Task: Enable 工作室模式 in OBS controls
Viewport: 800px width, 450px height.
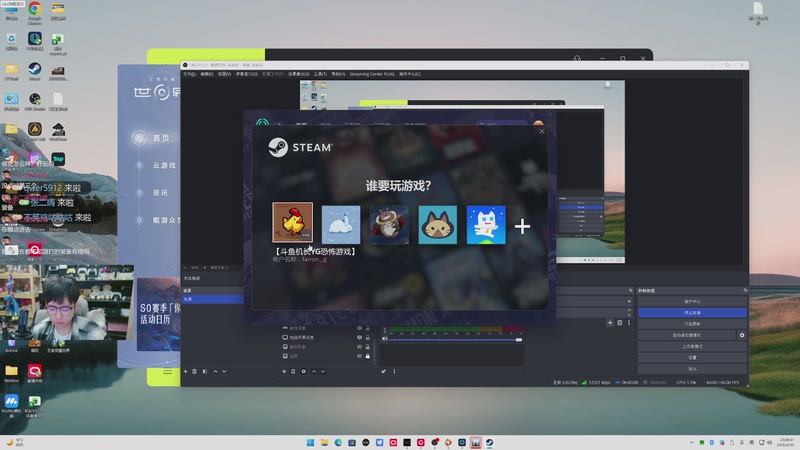Action: click(x=692, y=346)
